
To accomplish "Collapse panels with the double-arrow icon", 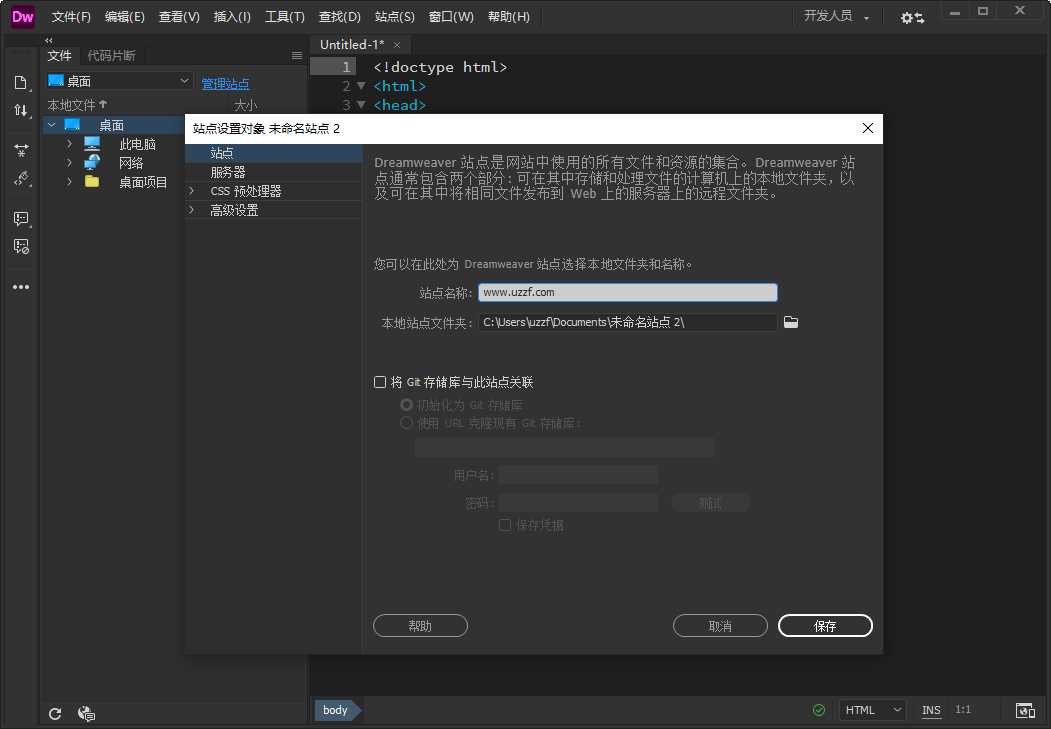I will point(48,40).
